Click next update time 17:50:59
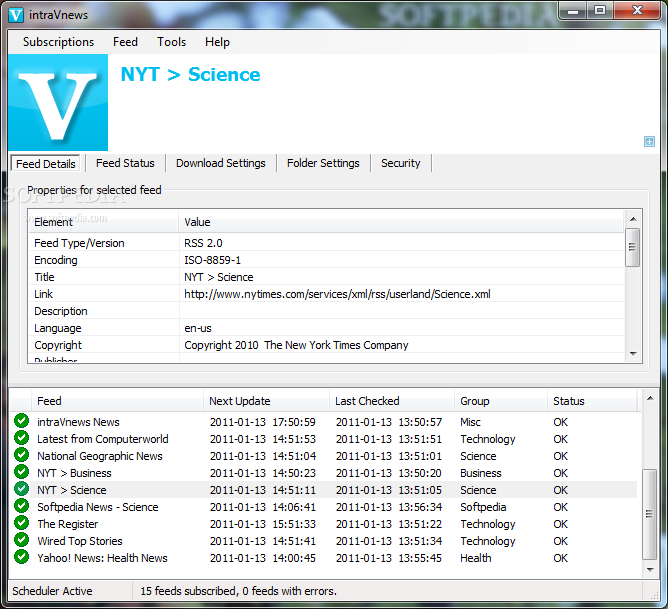The height and width of the screenshot is (609, 668). (x=294, y=422)
